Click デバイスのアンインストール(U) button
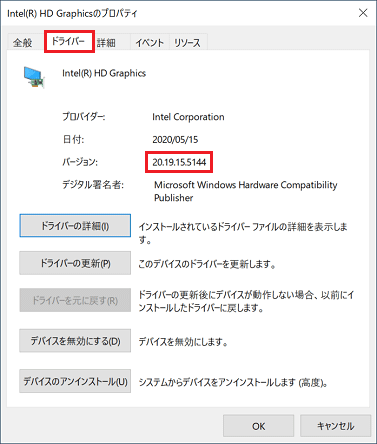This screenshot has width=377, height=444. [75, 381]
